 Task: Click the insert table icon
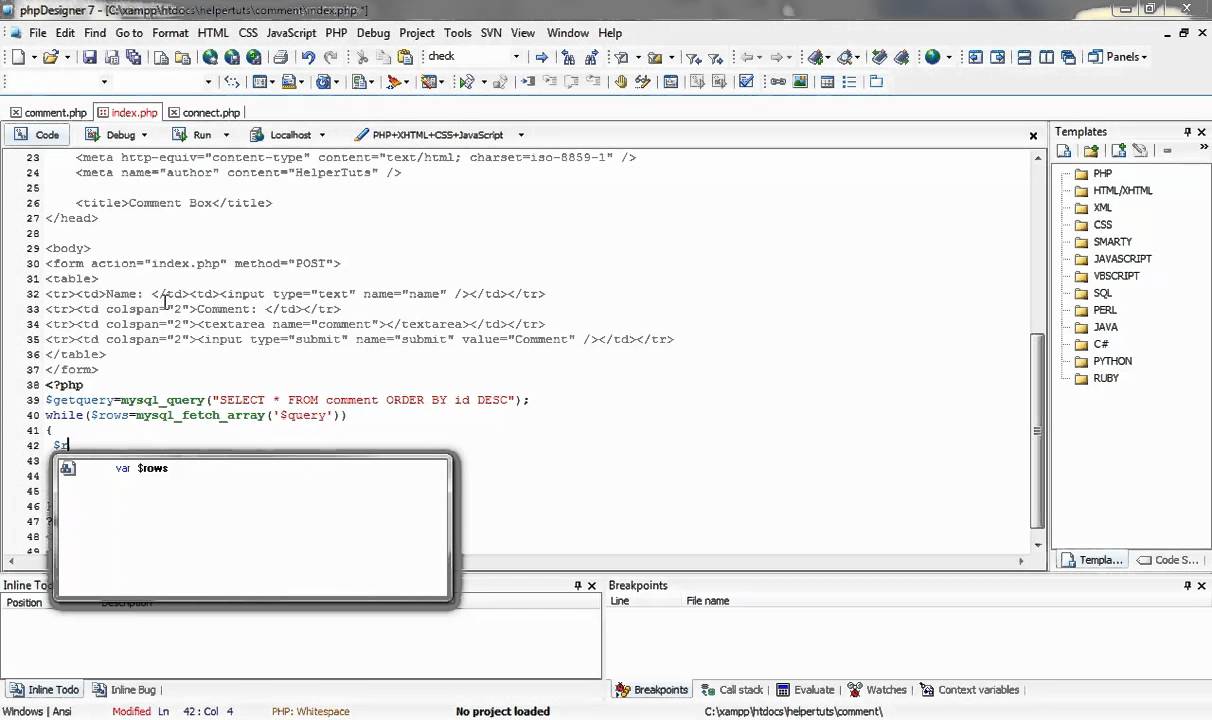[827, 82]
